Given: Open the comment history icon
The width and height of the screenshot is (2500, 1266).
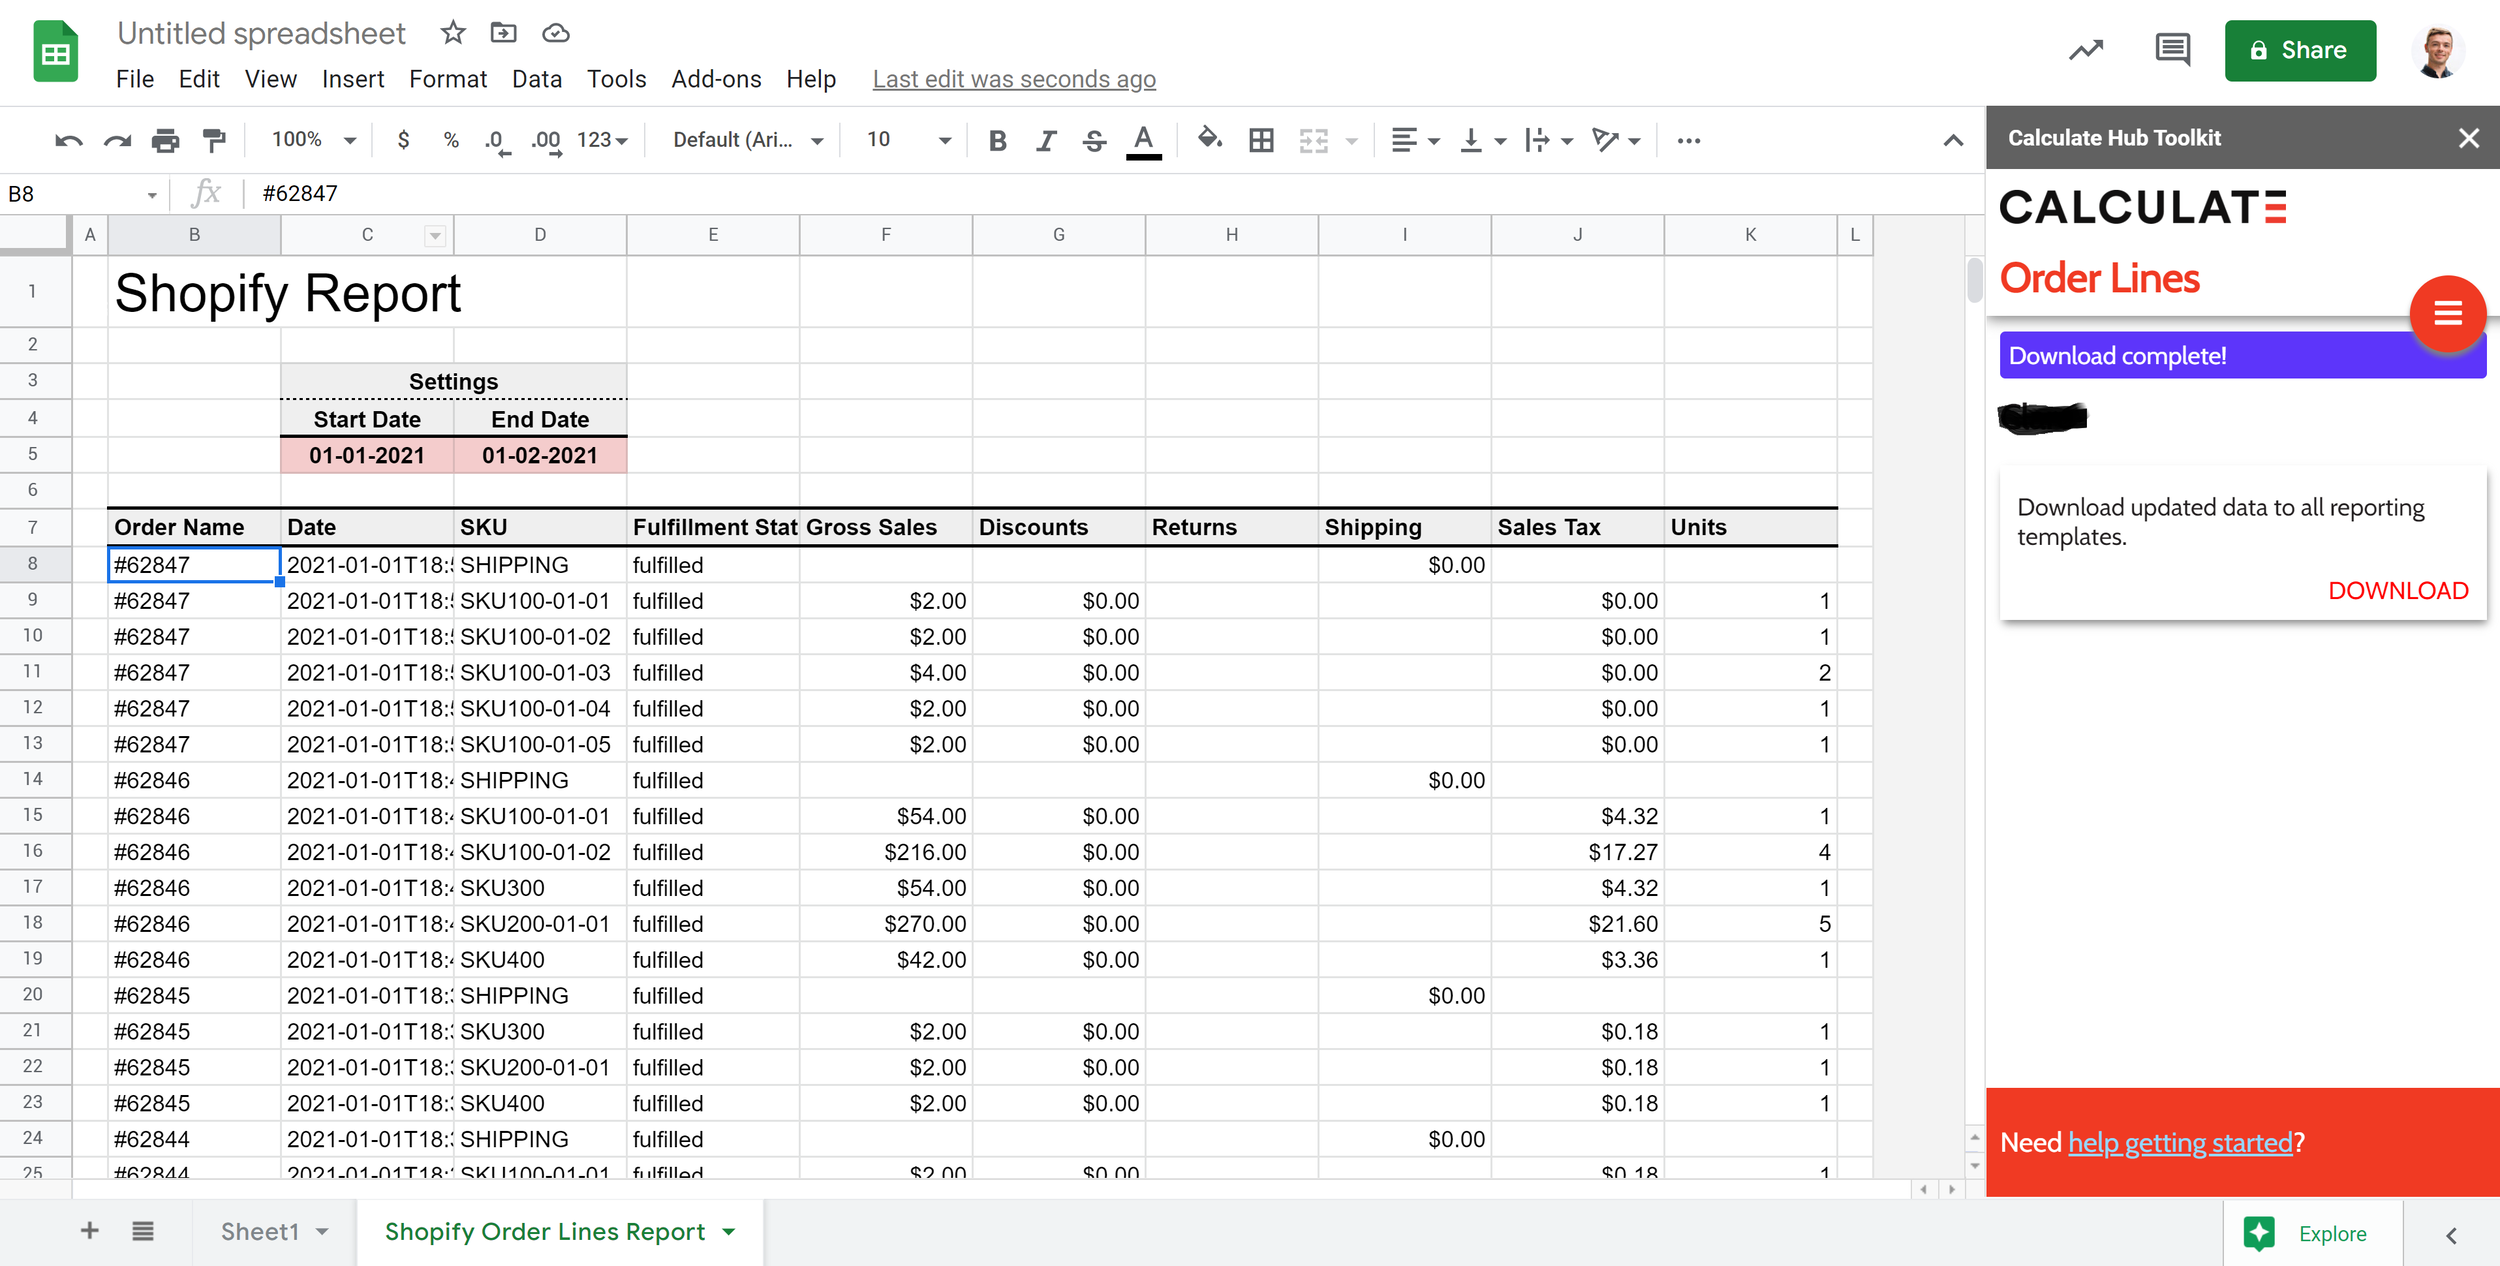Looking at the screenshot, I should pos(2172,50).
